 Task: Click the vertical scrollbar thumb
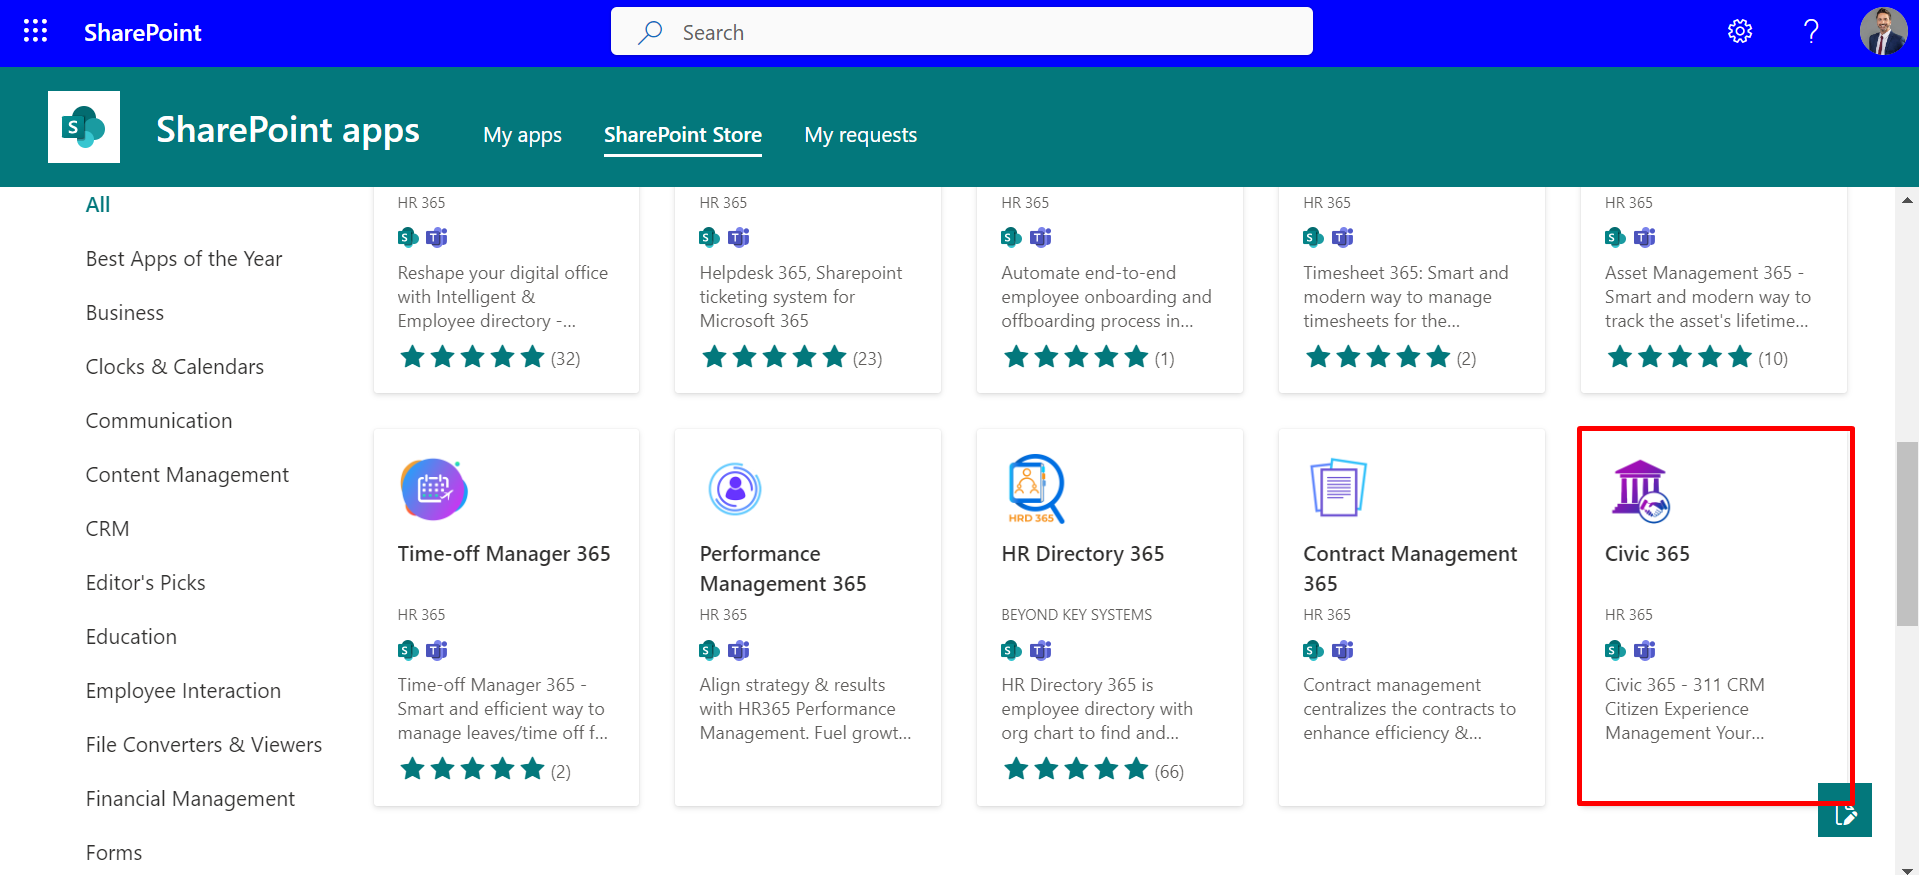pyautogui.click(x=1907, y=533)
